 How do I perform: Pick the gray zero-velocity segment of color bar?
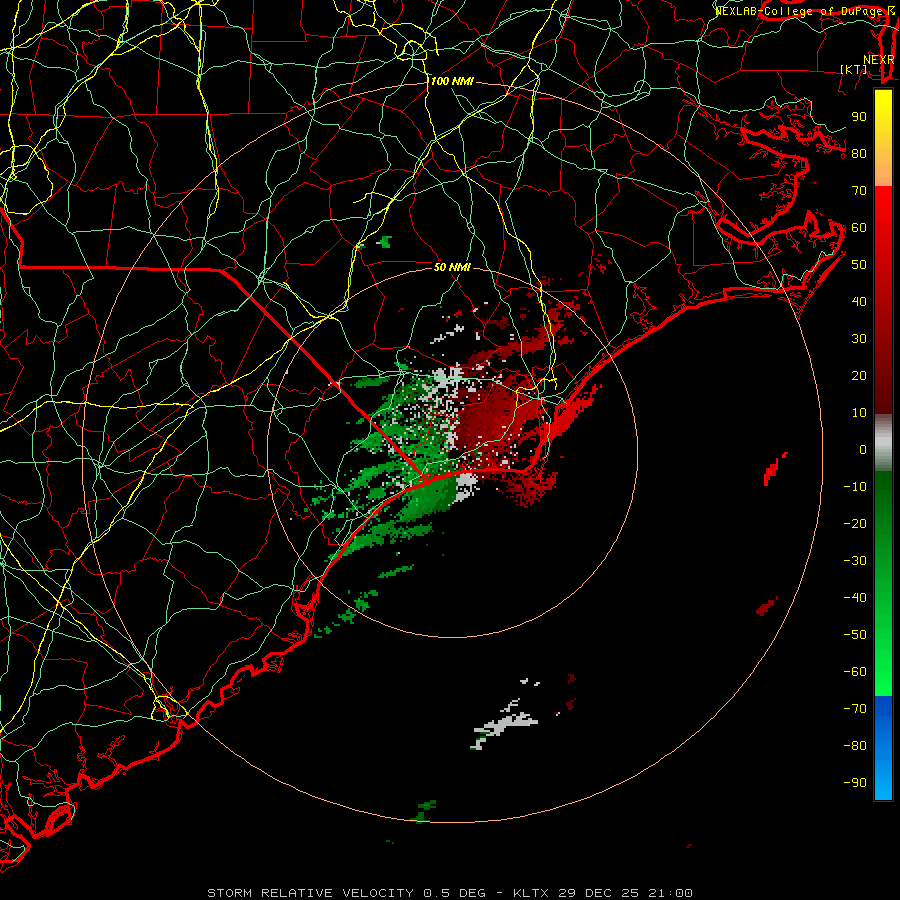(x=883, y=443)
